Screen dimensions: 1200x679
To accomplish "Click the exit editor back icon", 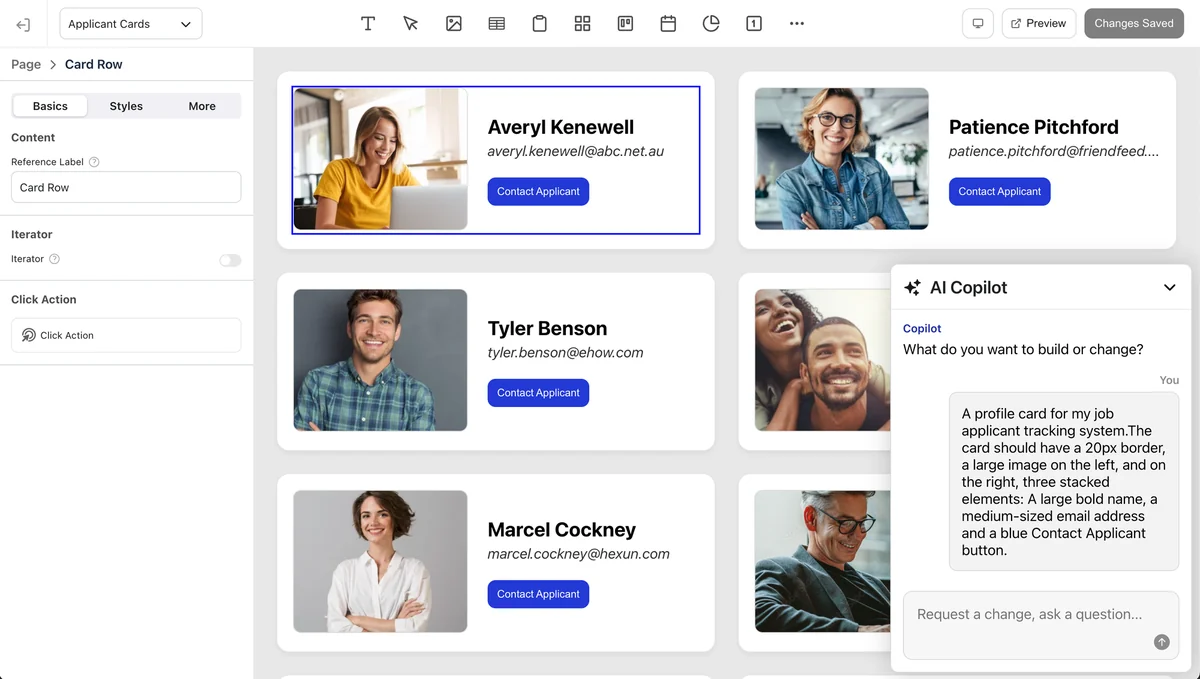I will coord(23,24).
